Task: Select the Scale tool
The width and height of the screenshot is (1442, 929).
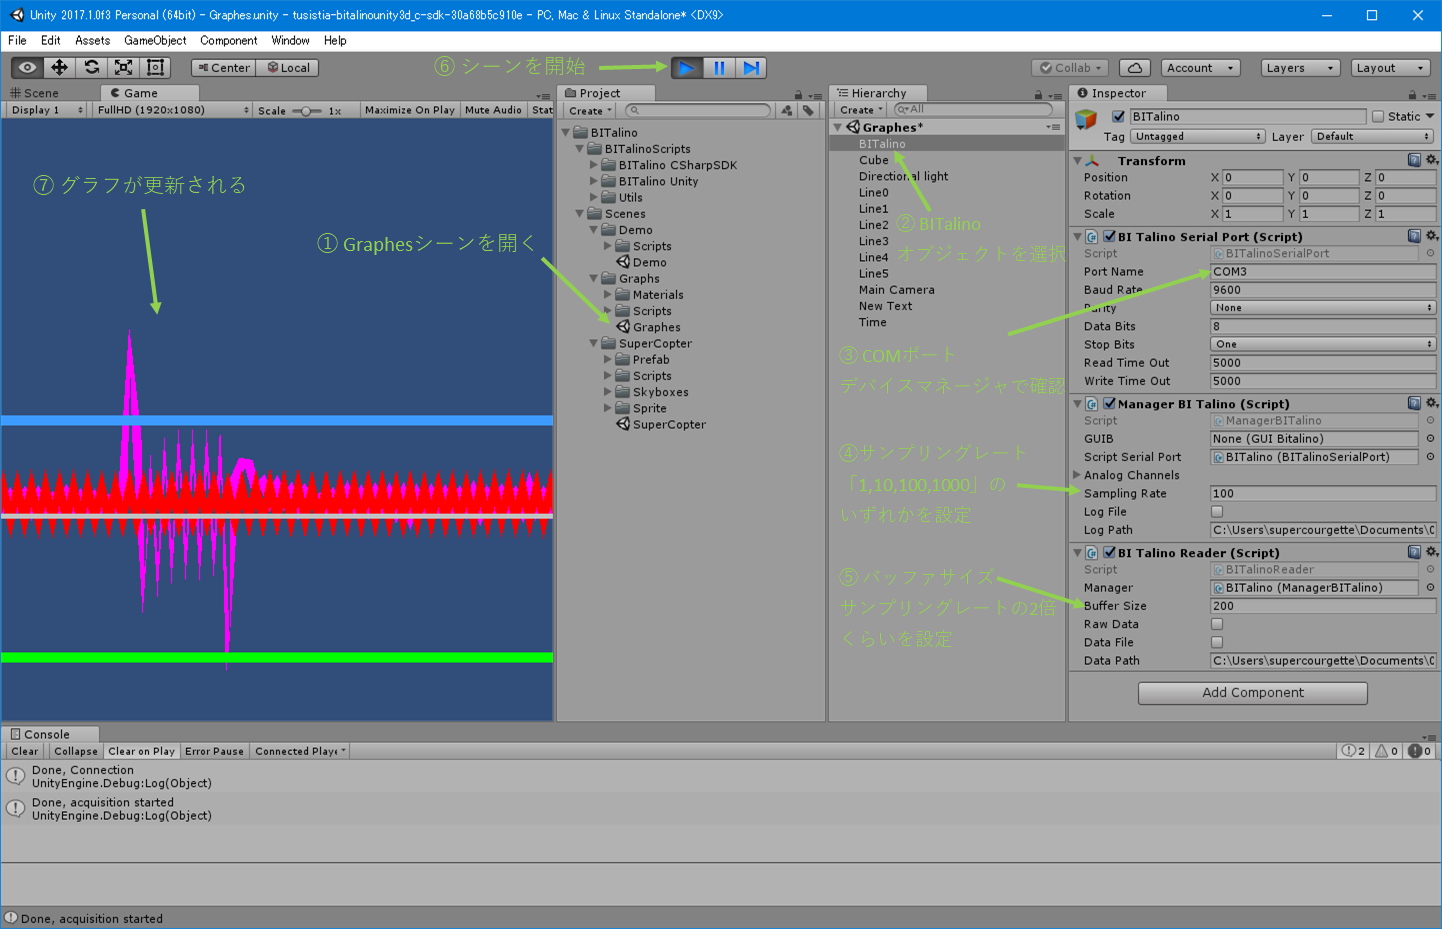Action: pos(123,67)
